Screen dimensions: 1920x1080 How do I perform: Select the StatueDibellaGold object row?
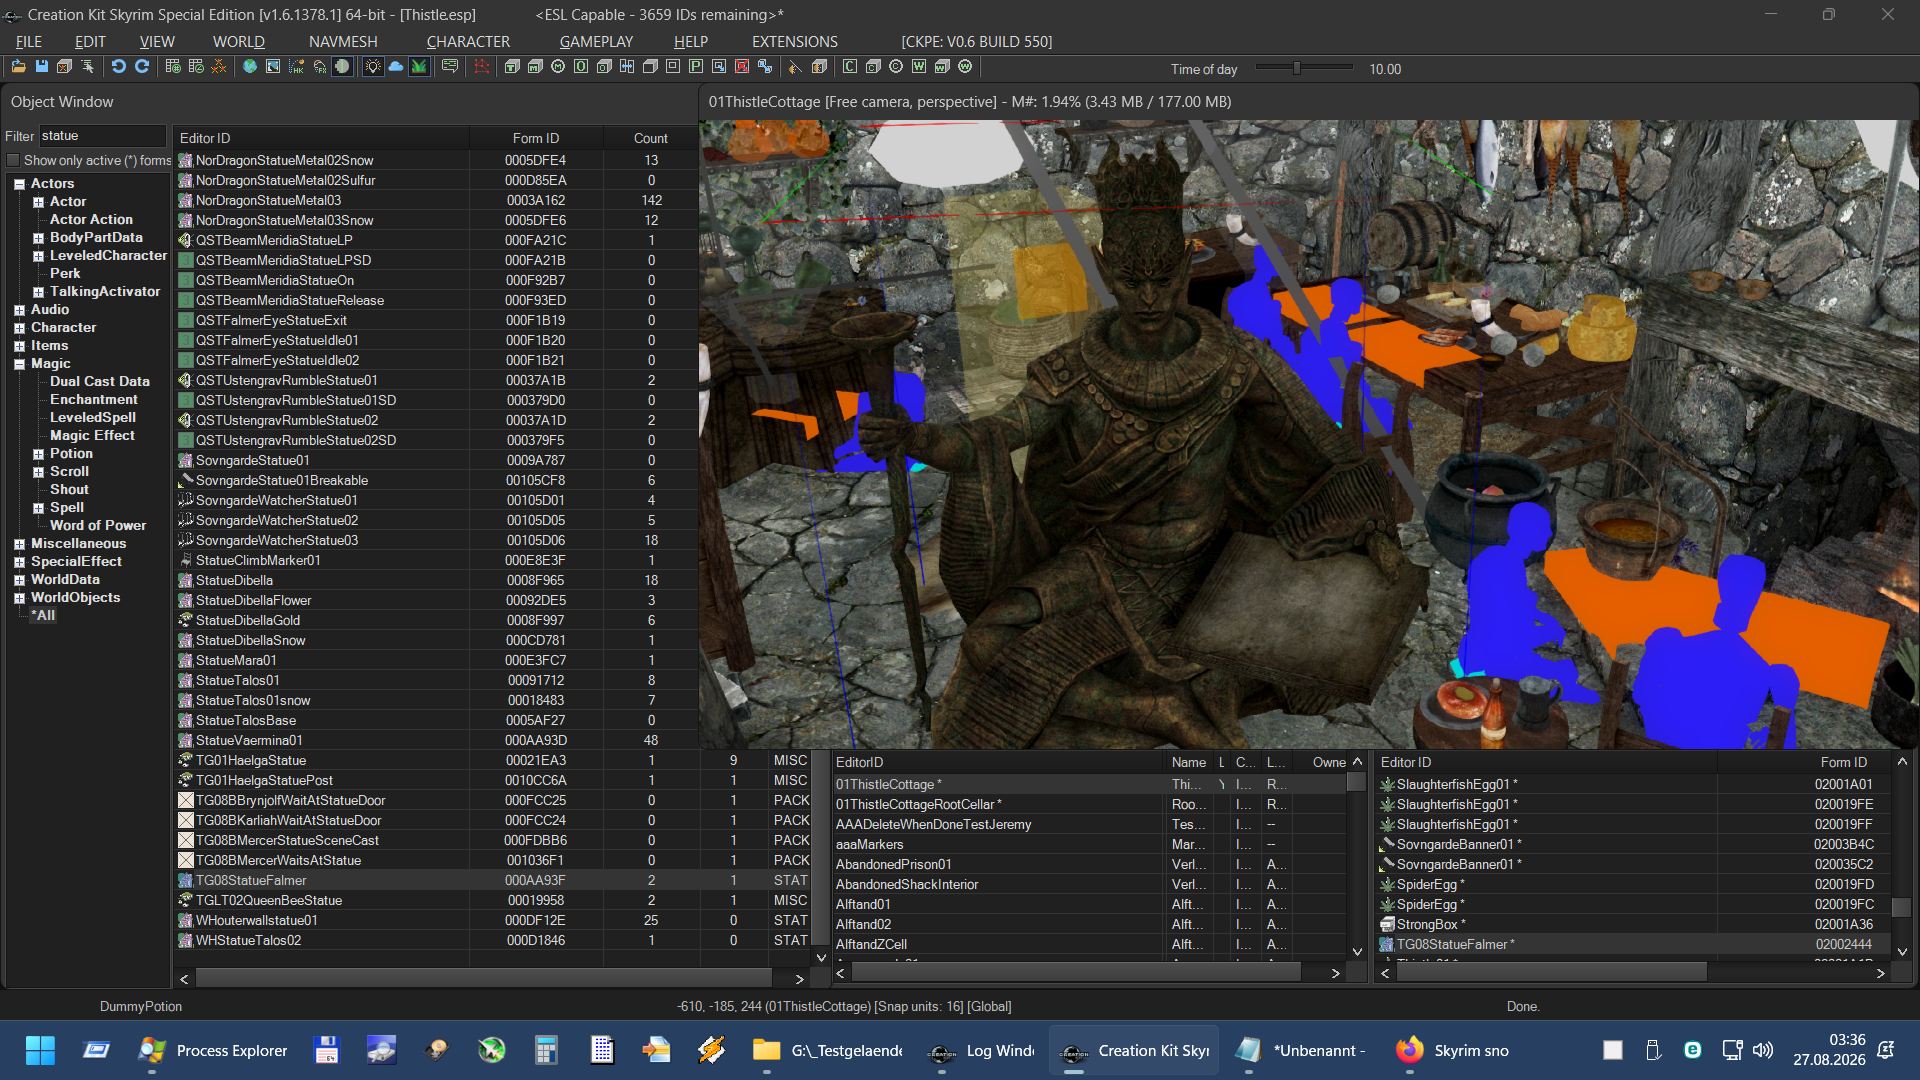pos(437,620)
